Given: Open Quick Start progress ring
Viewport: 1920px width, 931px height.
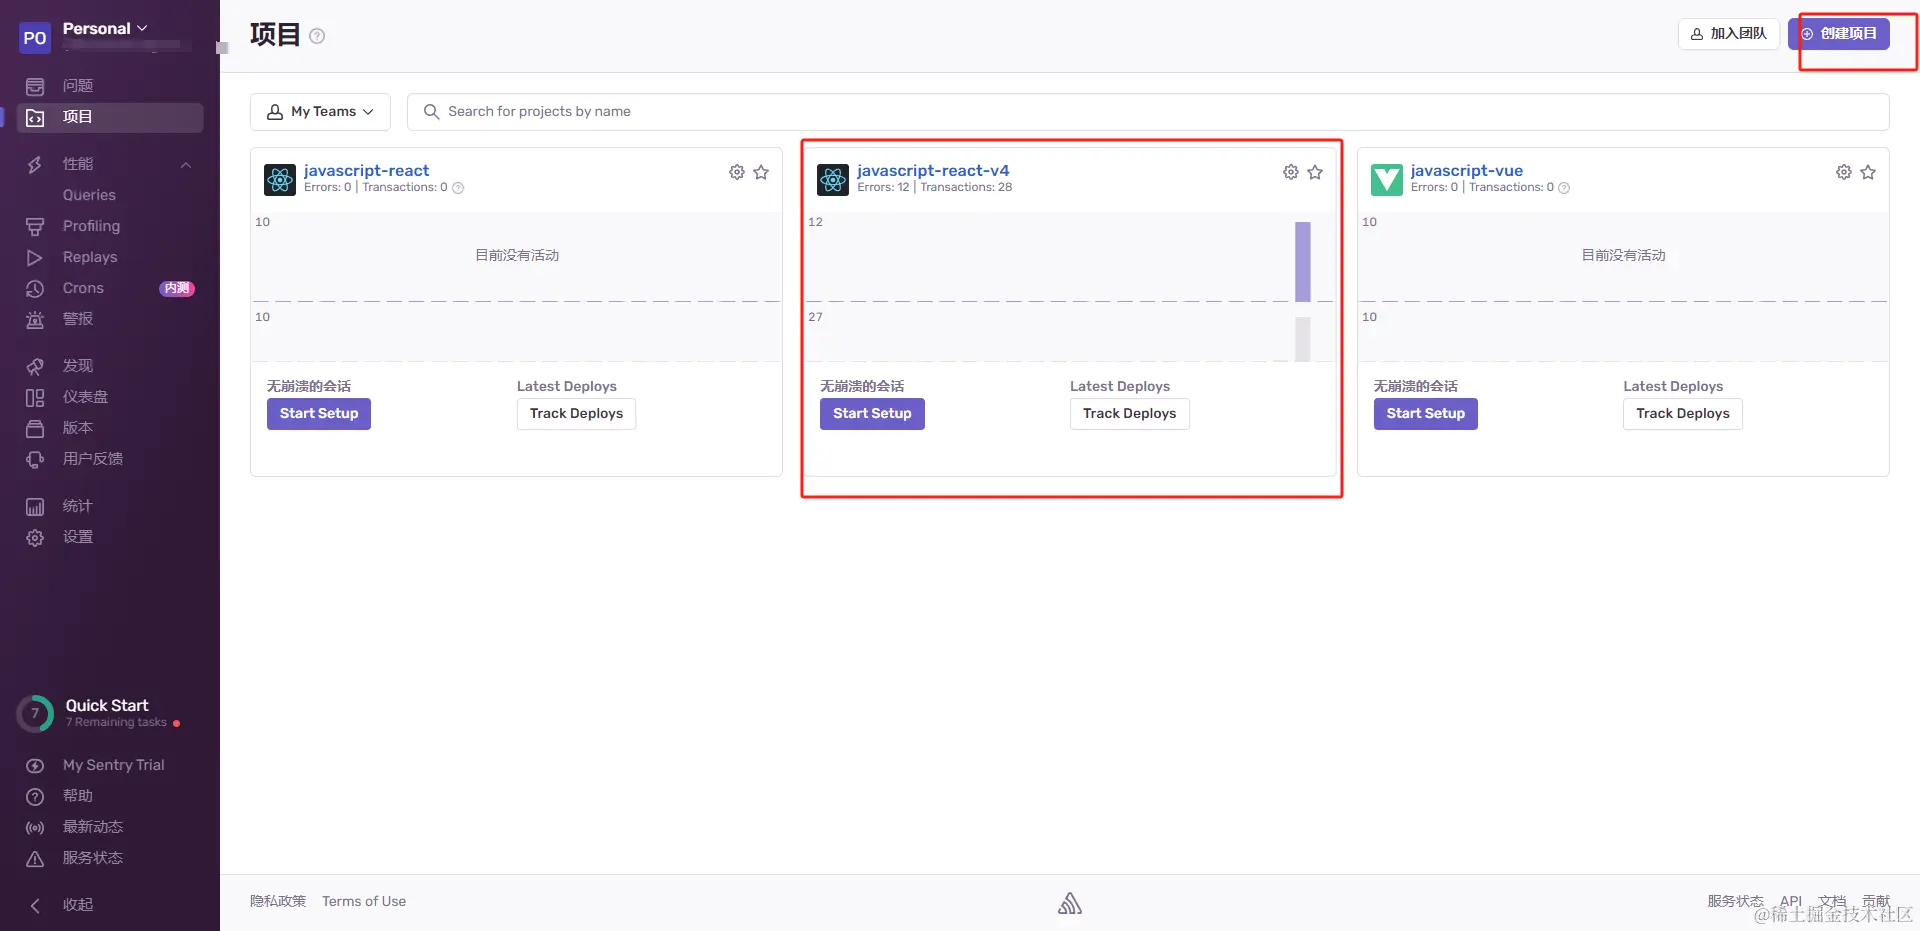Looking at the screenshot, I should coord(35,714).
